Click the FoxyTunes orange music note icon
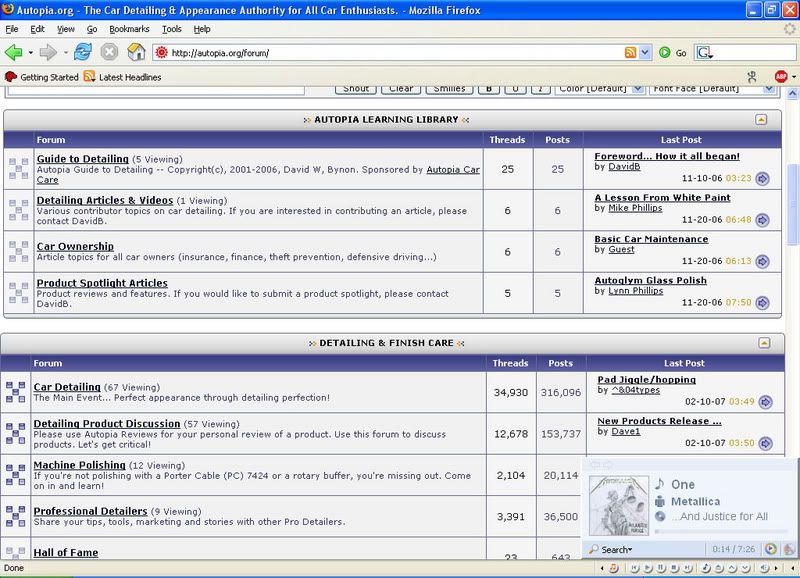Screen dimensions: 800x578 (614, 568)
